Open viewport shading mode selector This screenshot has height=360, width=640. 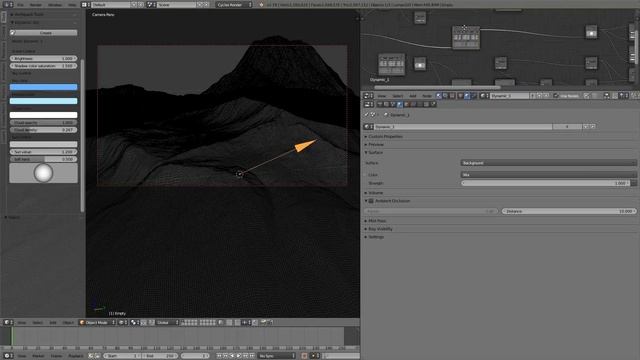tap(122, 322)
